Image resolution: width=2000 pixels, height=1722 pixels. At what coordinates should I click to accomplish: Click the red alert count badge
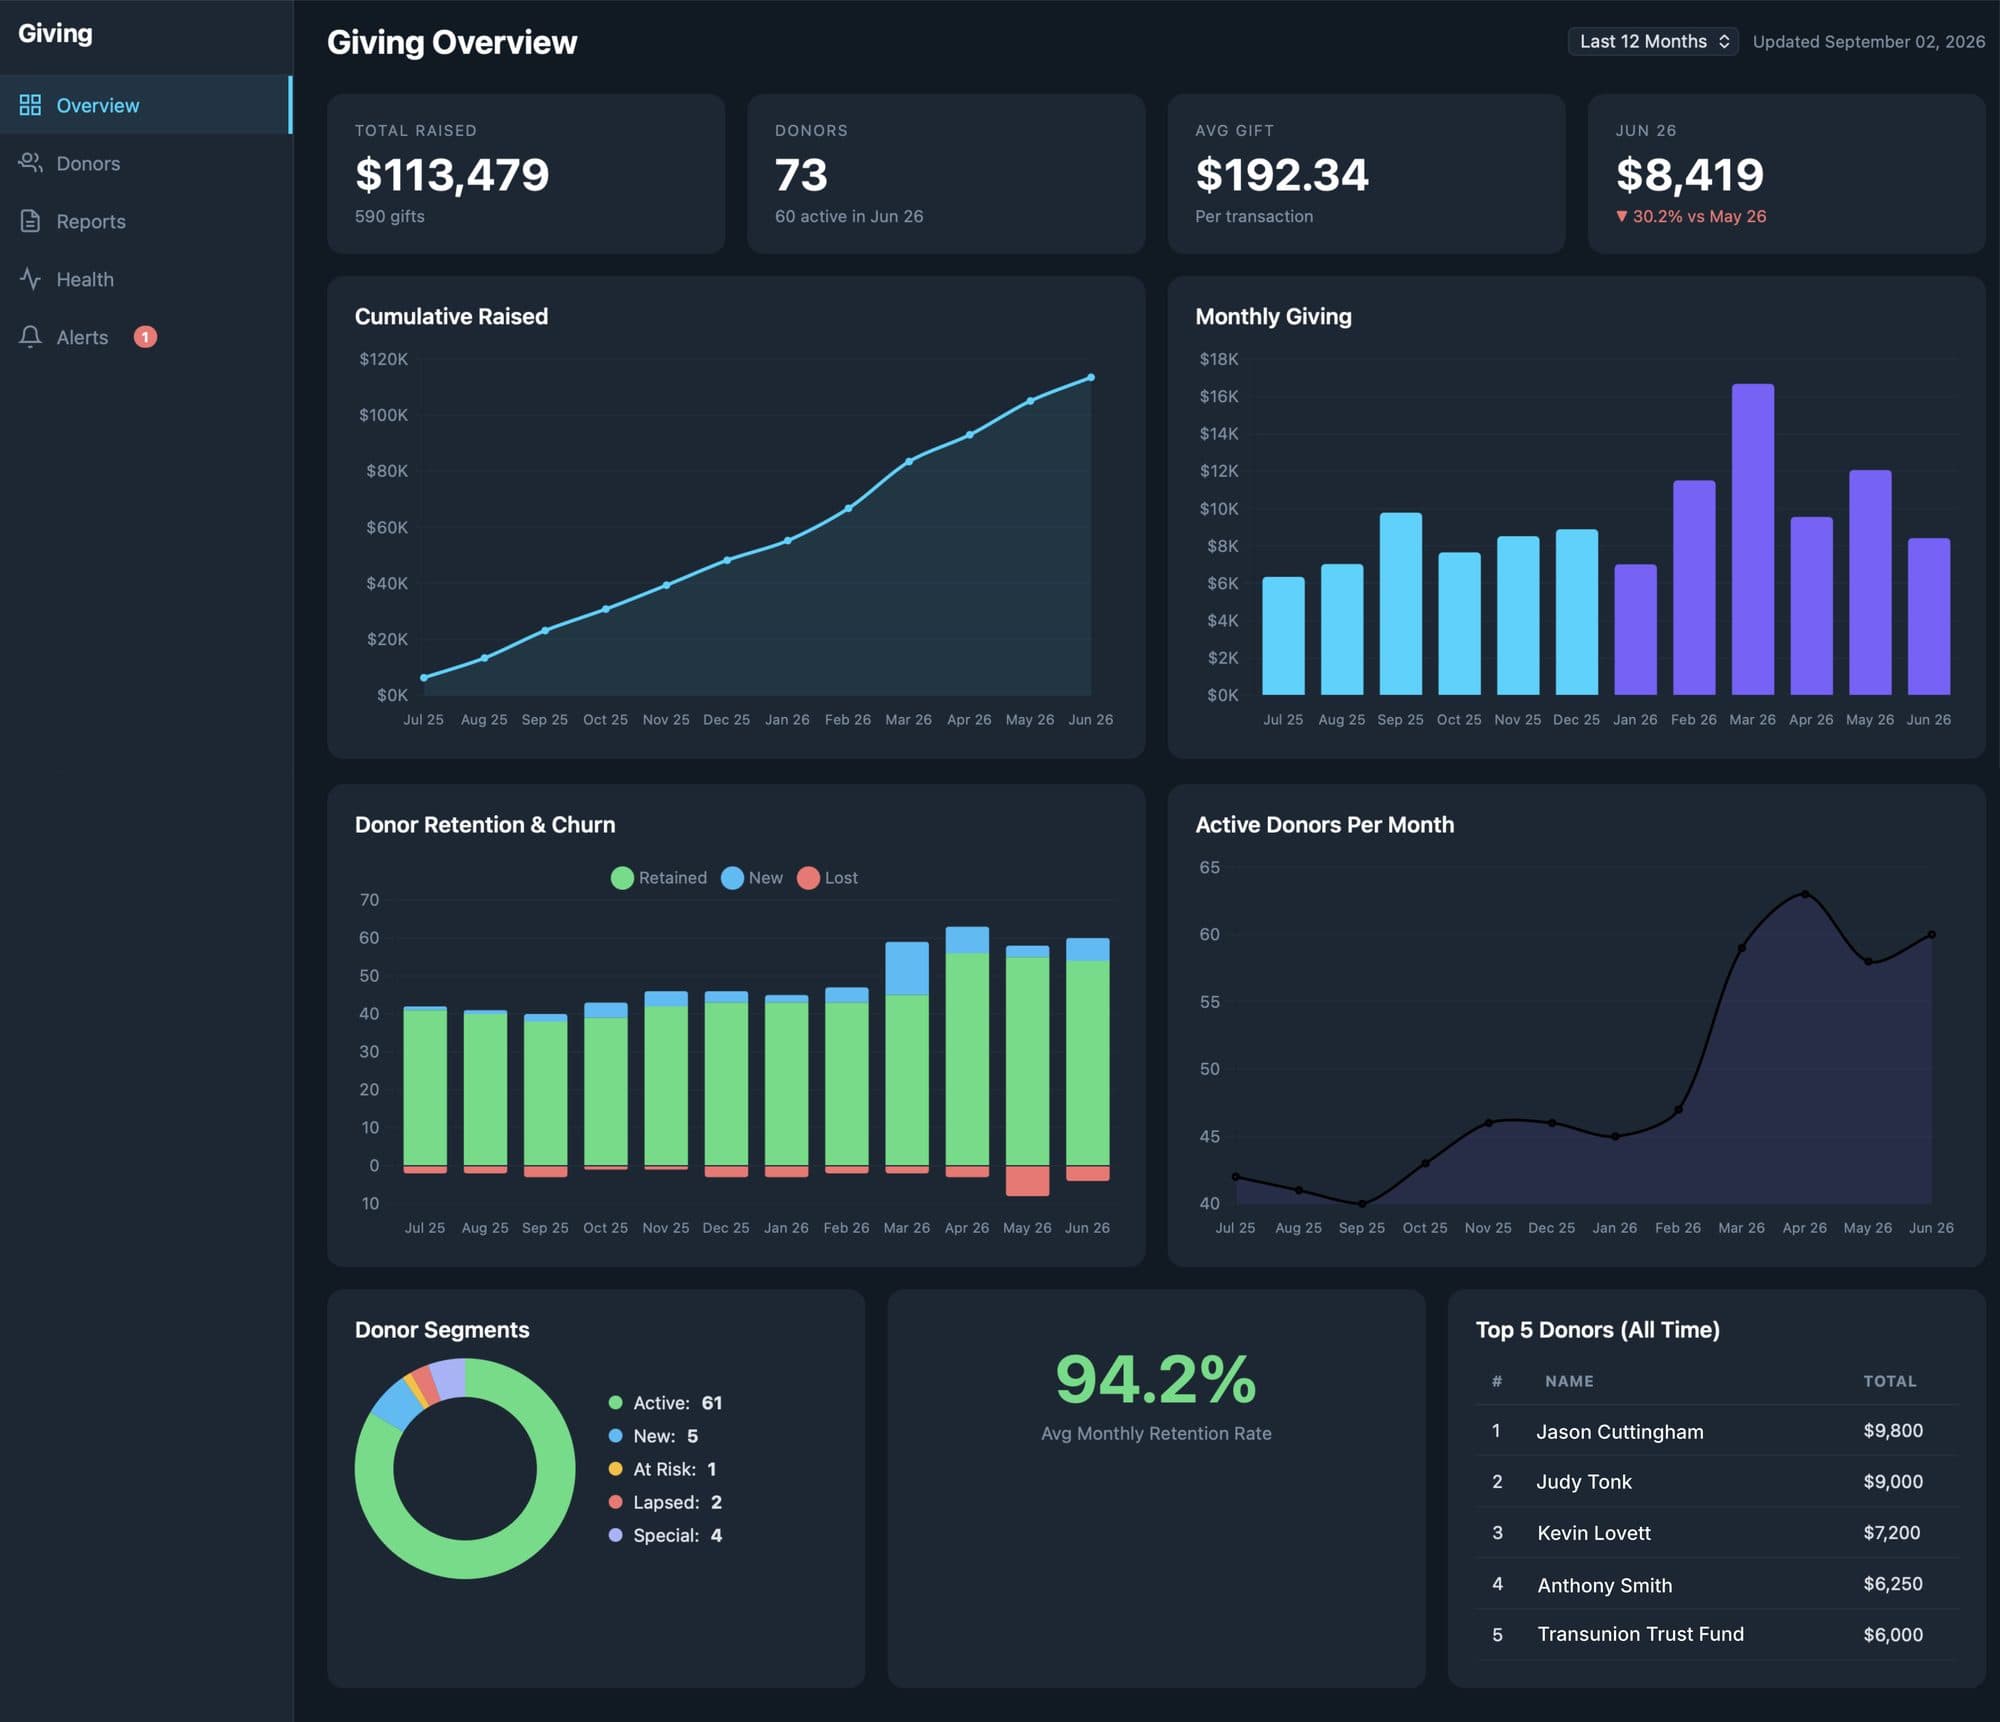pyautogui.click(x=145, y=337)
